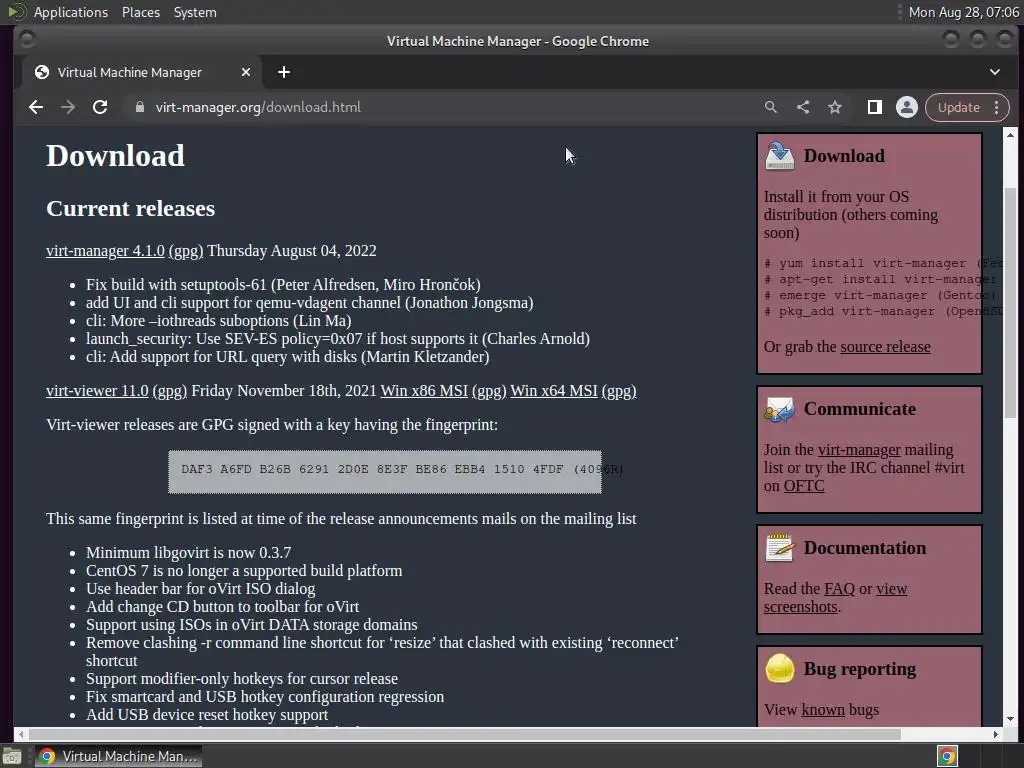The height and width of the screenshot is (768, 1024).
Task: Download the Win x86 MSI
Action: 424,391
